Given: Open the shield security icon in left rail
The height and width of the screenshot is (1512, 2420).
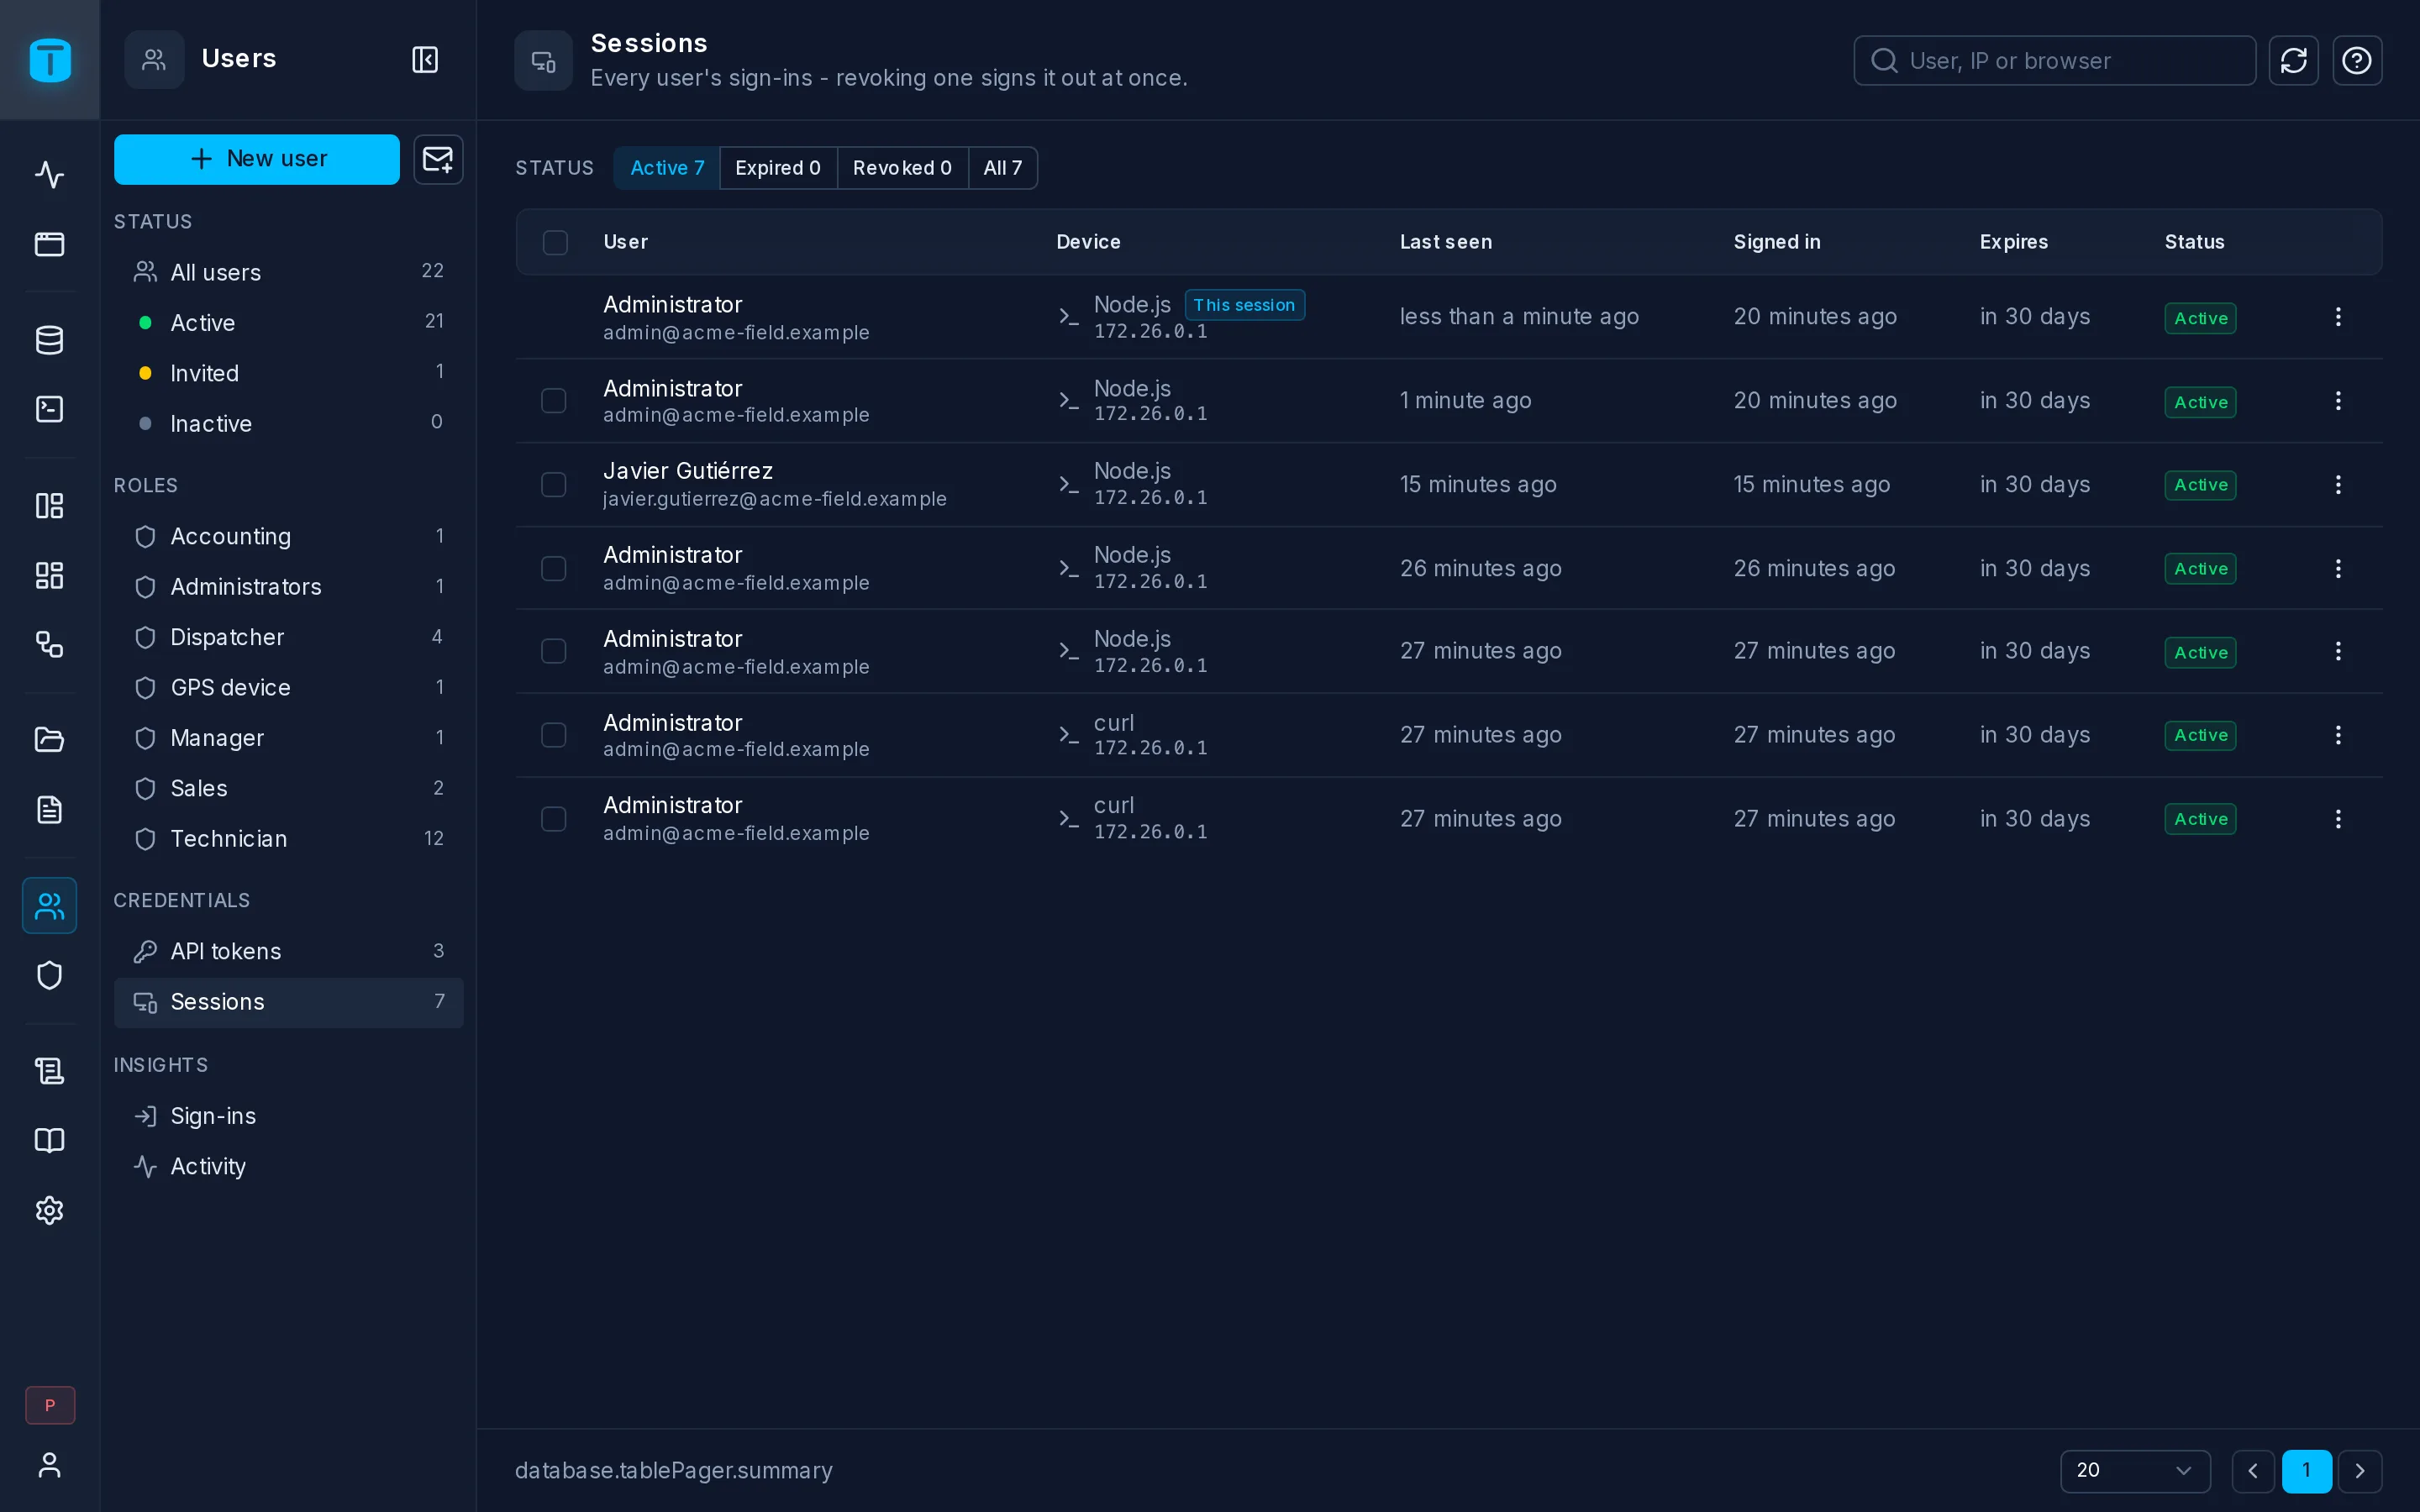Looking at the screenshot, I should 49,975.
